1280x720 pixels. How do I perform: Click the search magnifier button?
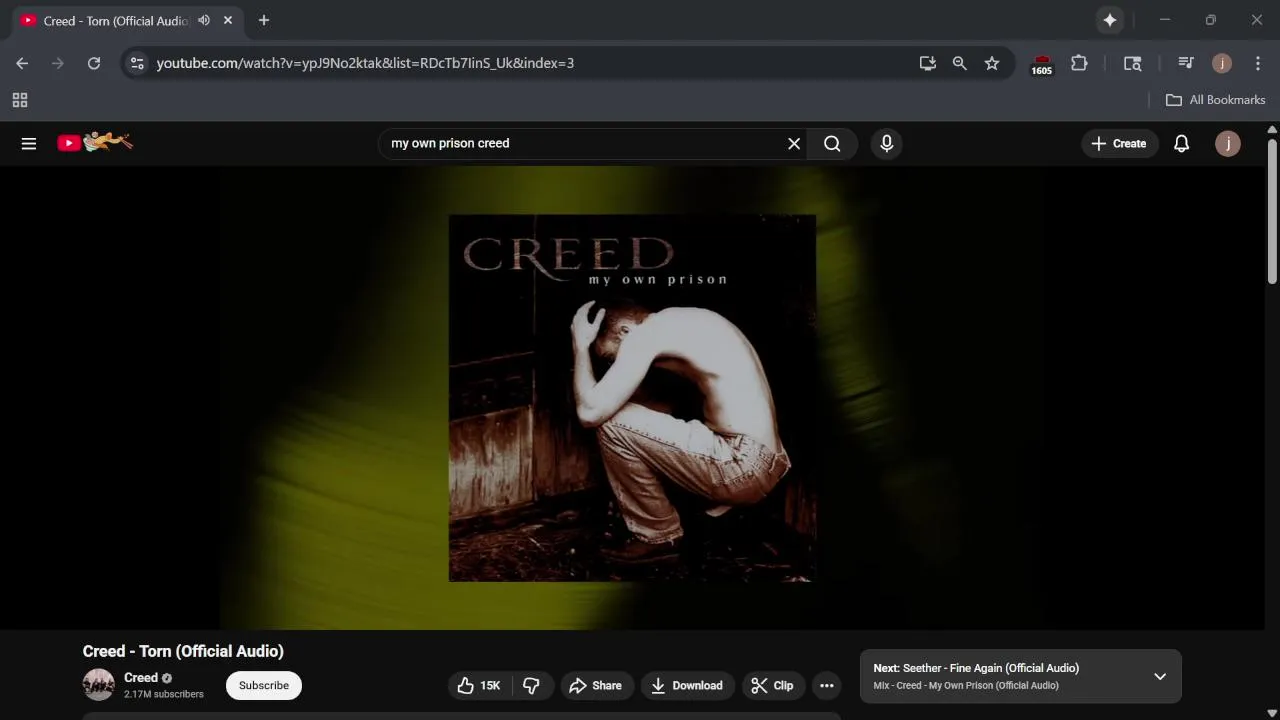(x=832, y=143)
